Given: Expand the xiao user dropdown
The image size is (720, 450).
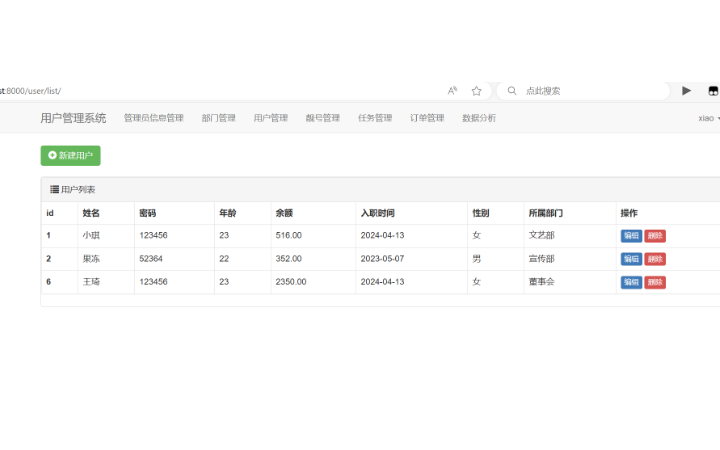Looking at the screenshot, I should pyautogui.click(x=709, y=118).
